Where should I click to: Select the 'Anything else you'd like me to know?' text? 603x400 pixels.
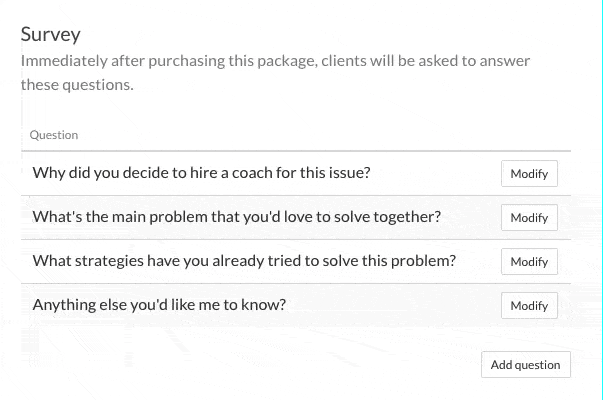[159, 305]
